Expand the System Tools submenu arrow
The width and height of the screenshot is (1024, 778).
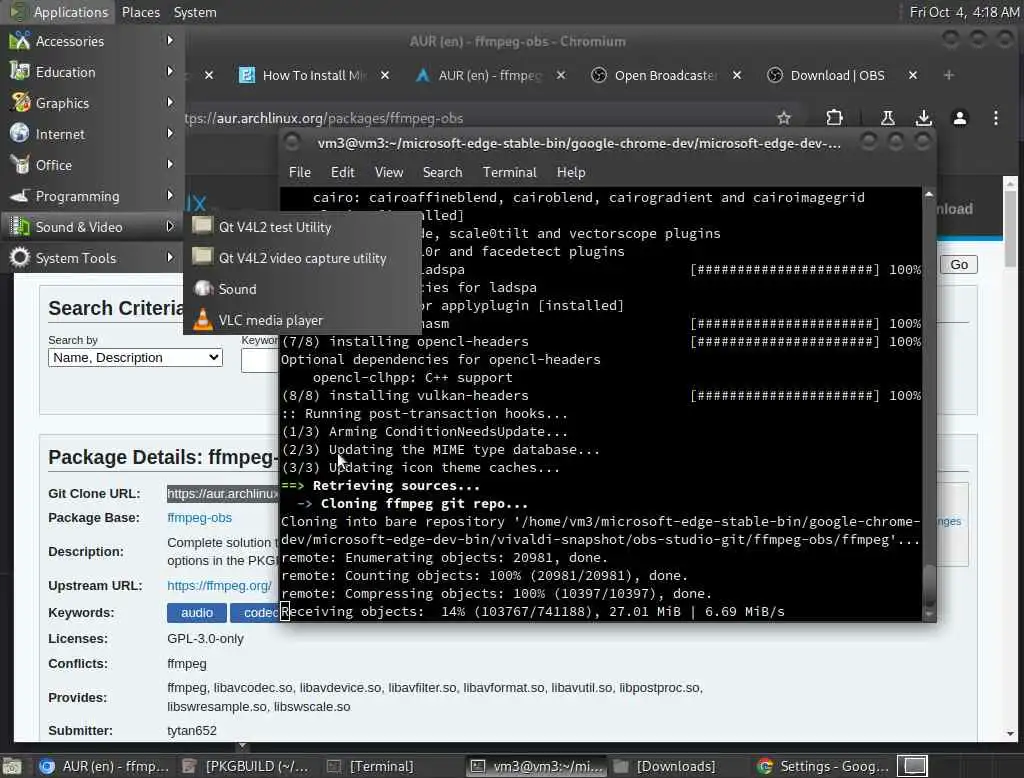coord(170,257)
